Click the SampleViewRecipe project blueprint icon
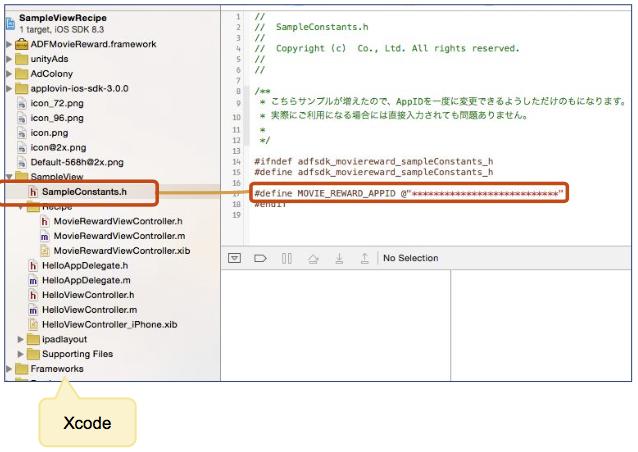This screenshot has width=638, height=452. [10, 24]
